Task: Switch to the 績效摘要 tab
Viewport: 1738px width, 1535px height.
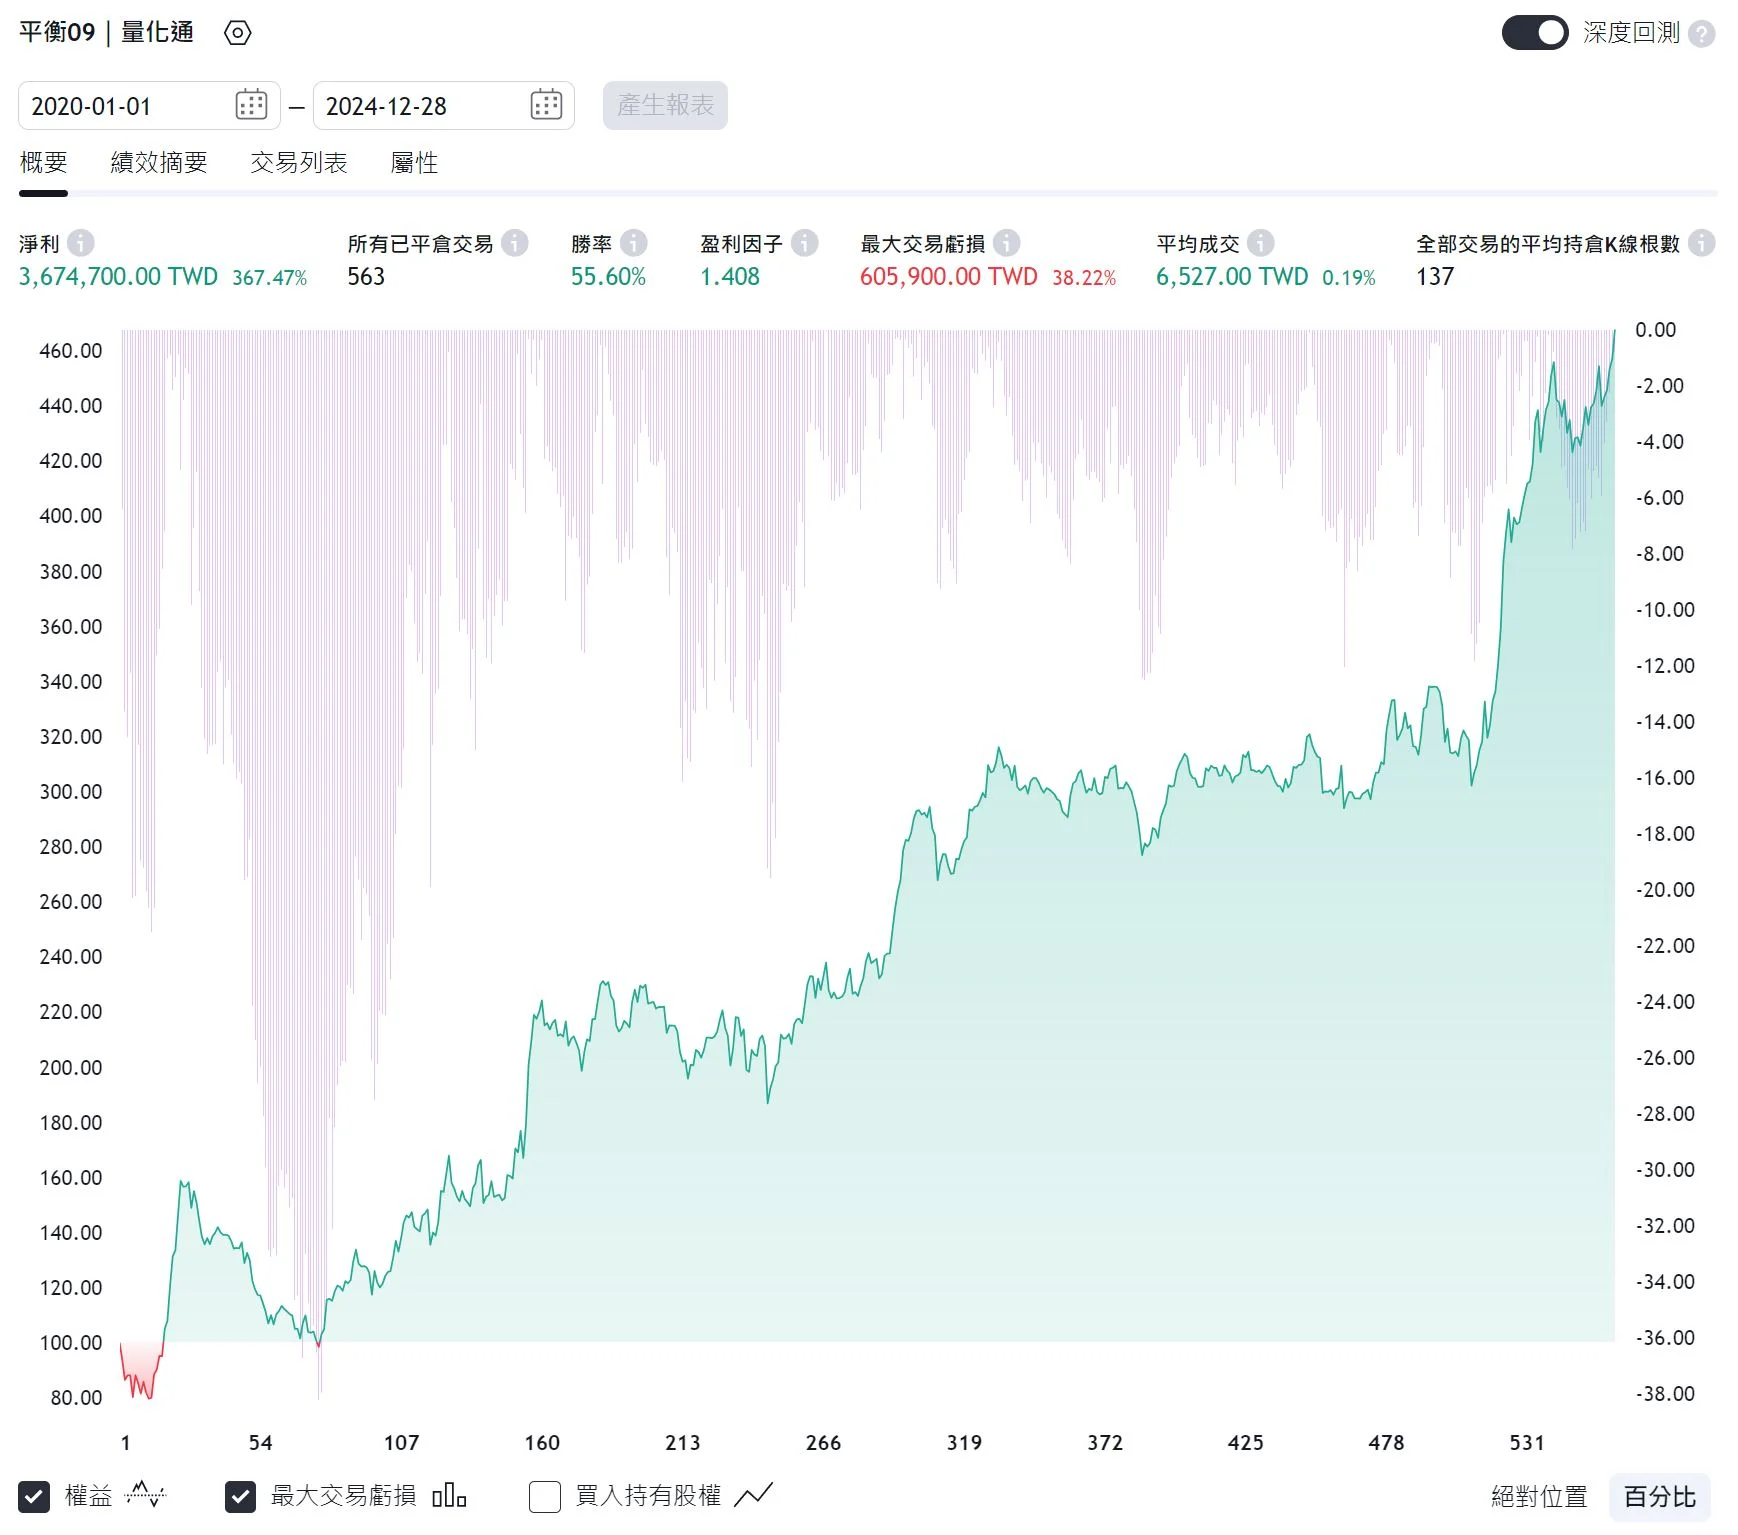Action: pos(159,162)
